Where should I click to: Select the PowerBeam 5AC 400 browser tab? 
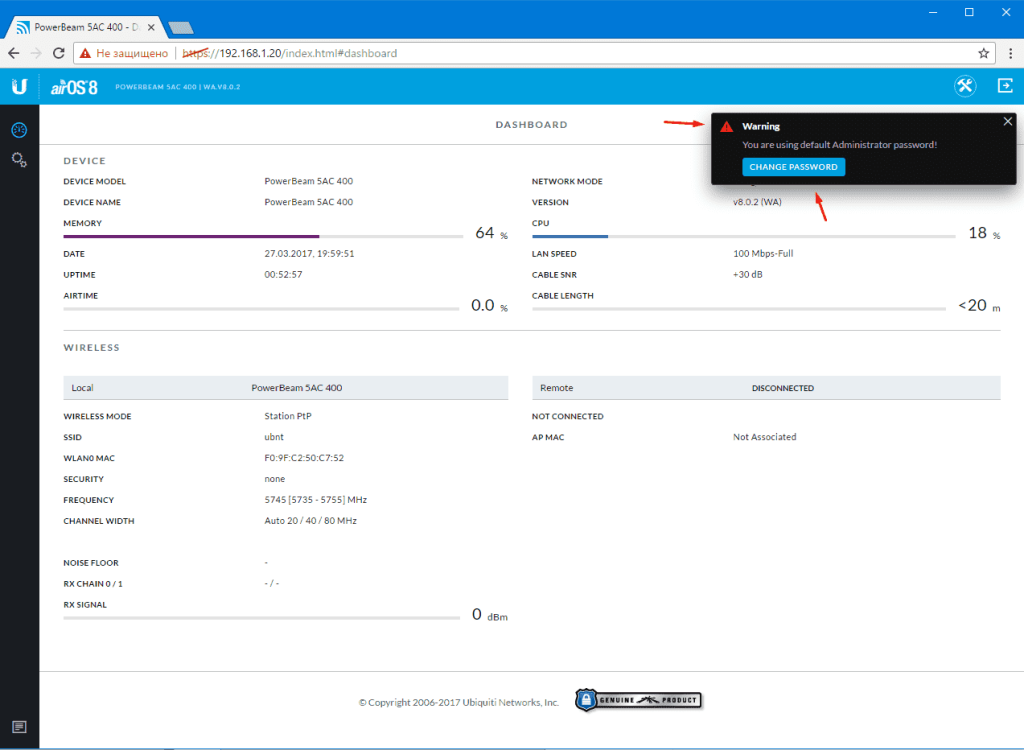85,27
